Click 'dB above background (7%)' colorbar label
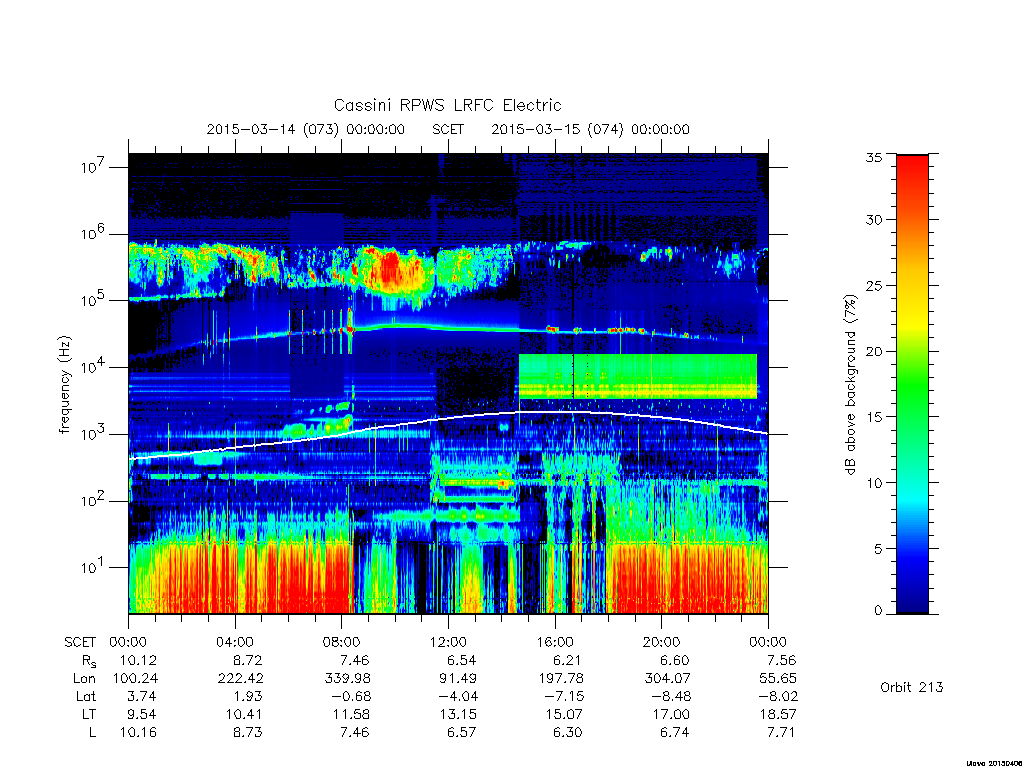 point(850,385)
